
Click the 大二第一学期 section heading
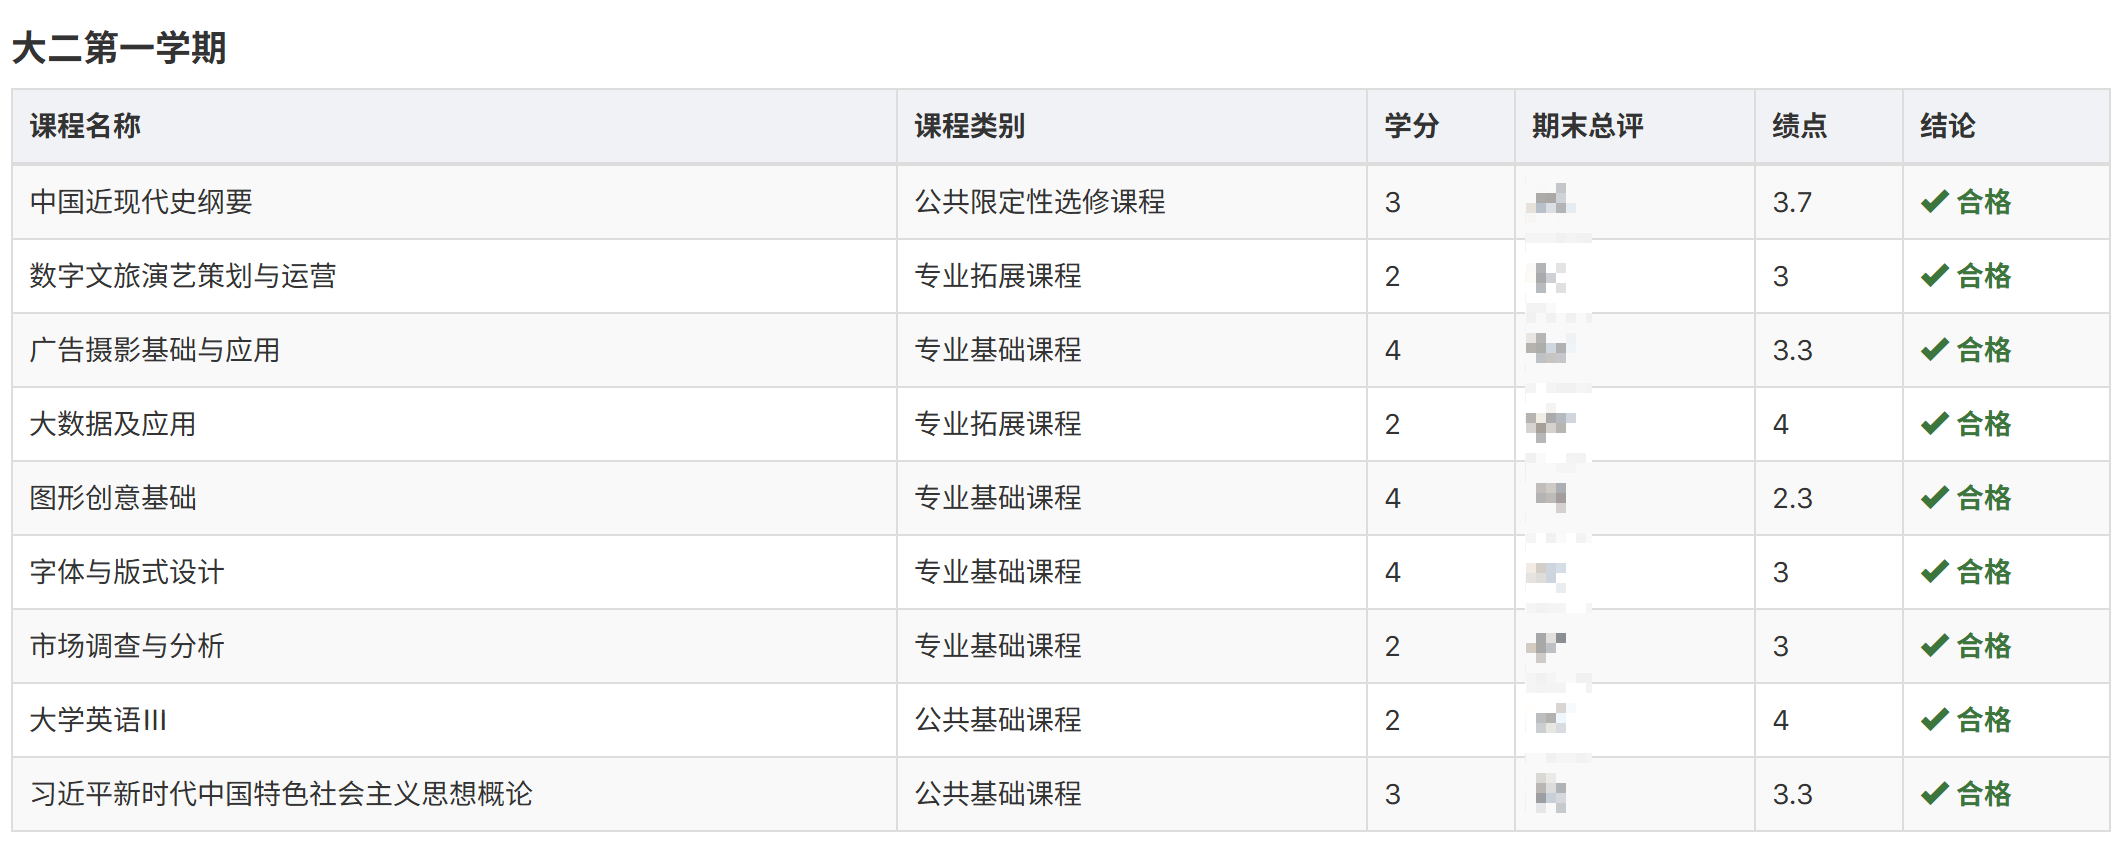[119, 47]
